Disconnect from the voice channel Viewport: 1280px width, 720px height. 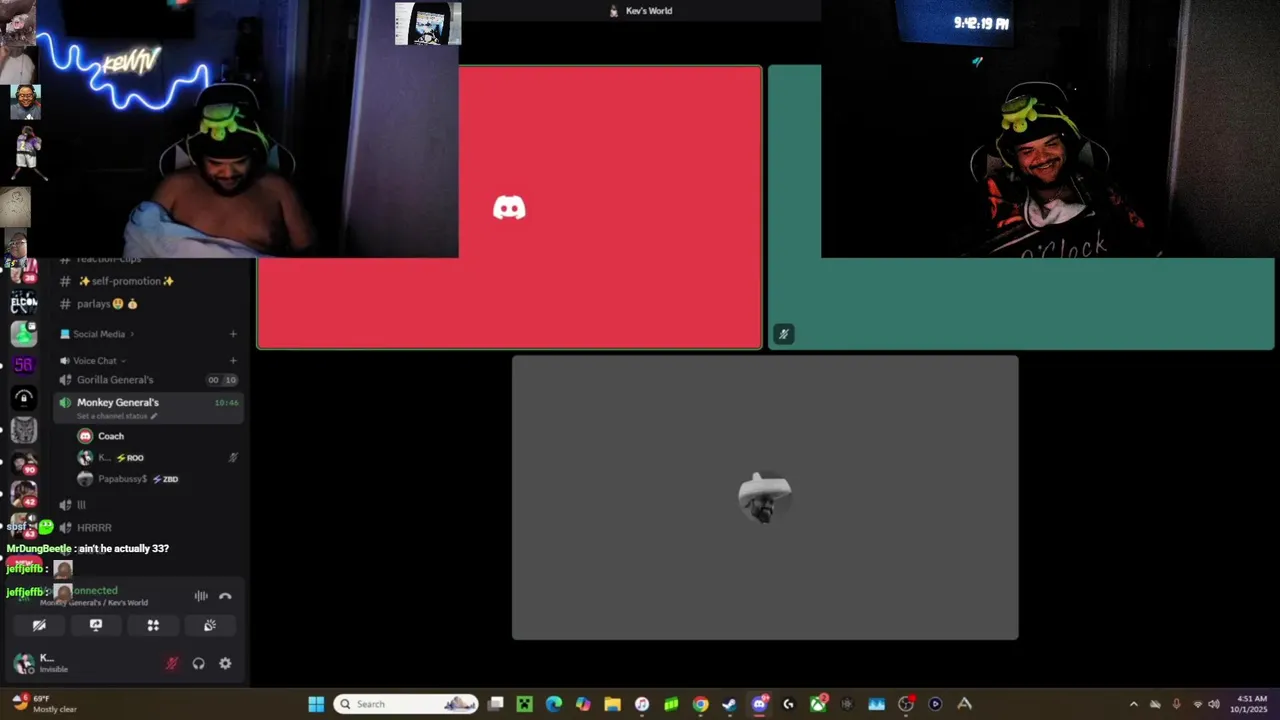(x=225, y=596)
